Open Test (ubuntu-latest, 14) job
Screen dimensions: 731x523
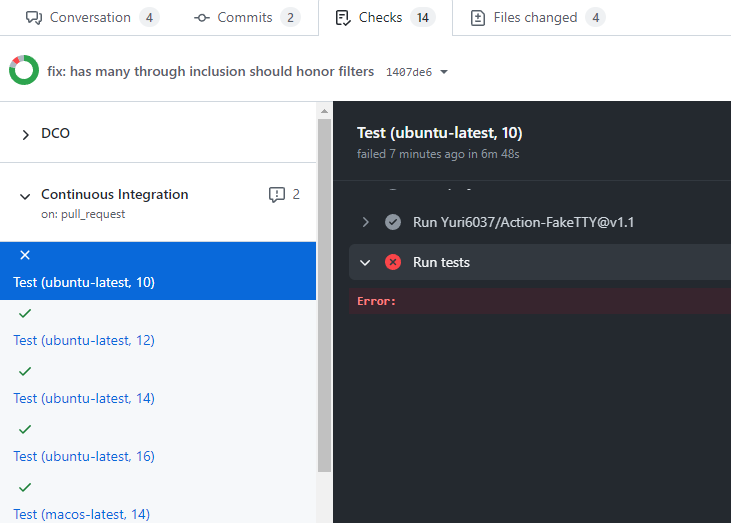coord(84,399)
